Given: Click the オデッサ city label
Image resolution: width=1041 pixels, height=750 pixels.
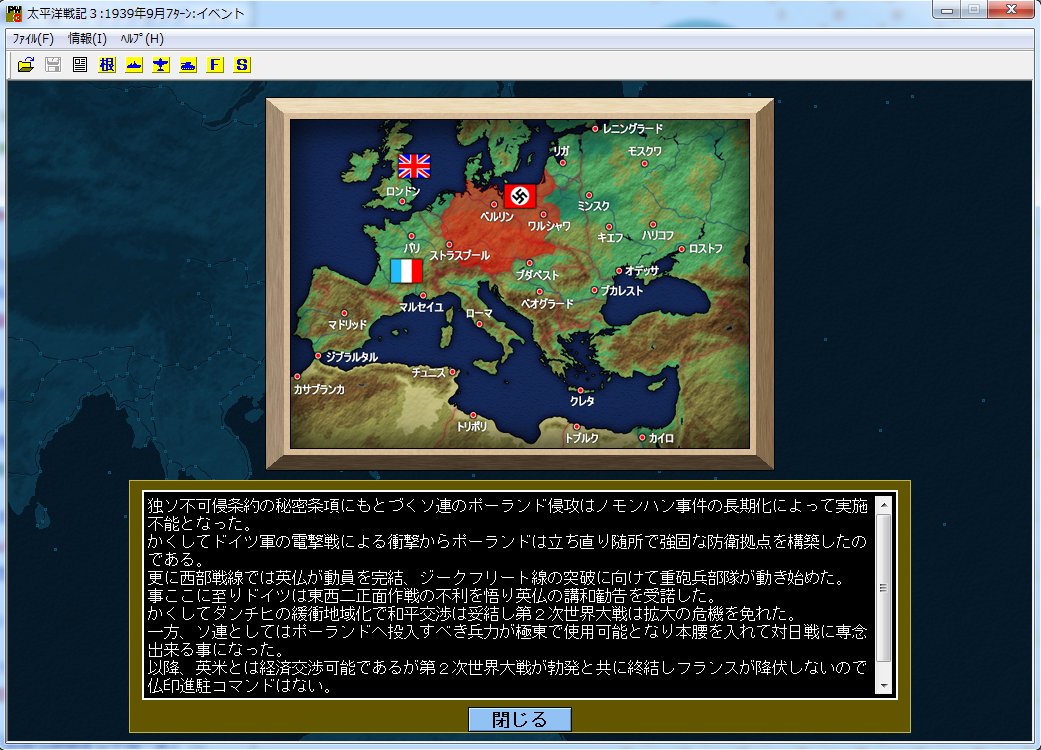Looking at the screenshot, I should coord(642,271).
